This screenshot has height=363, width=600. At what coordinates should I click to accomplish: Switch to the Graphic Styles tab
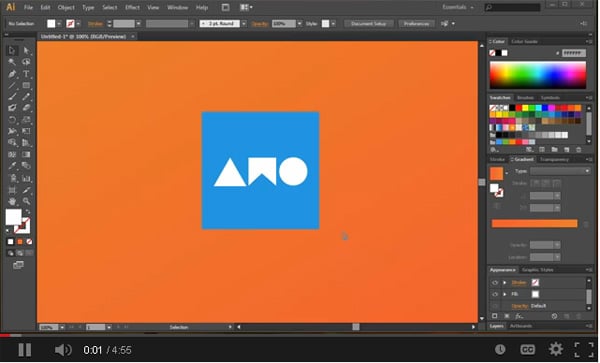tap(538, 270)
